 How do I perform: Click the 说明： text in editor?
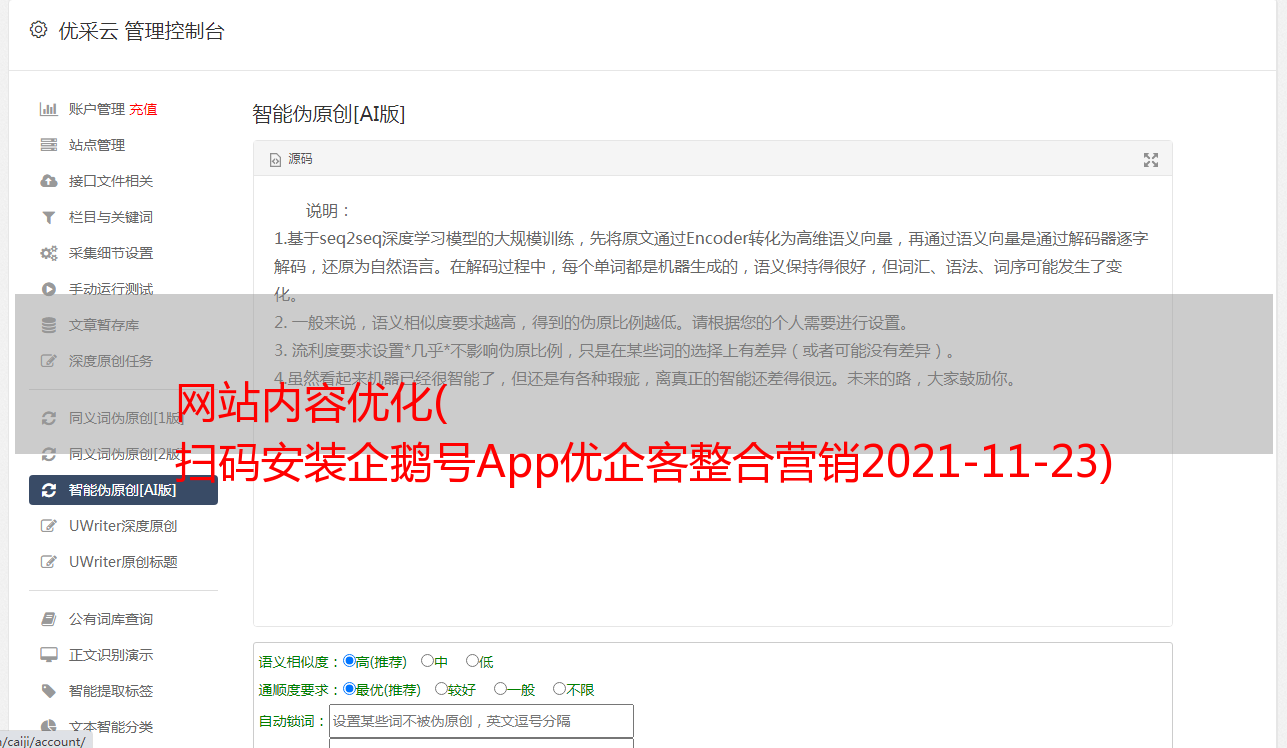click(x=329, y=211)
